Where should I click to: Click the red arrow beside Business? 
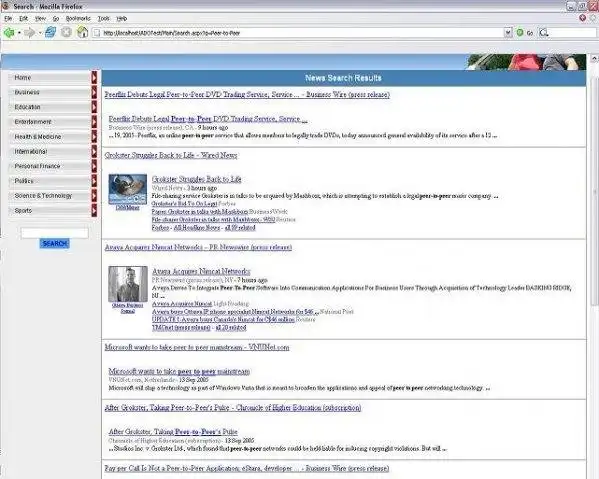click(94, 92)
